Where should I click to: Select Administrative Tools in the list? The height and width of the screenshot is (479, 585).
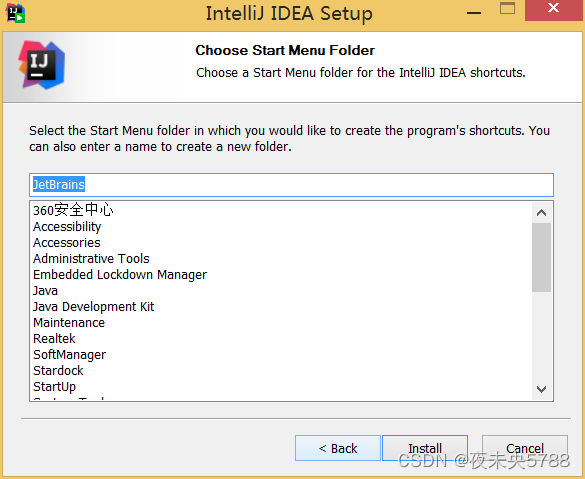[91, 259]
